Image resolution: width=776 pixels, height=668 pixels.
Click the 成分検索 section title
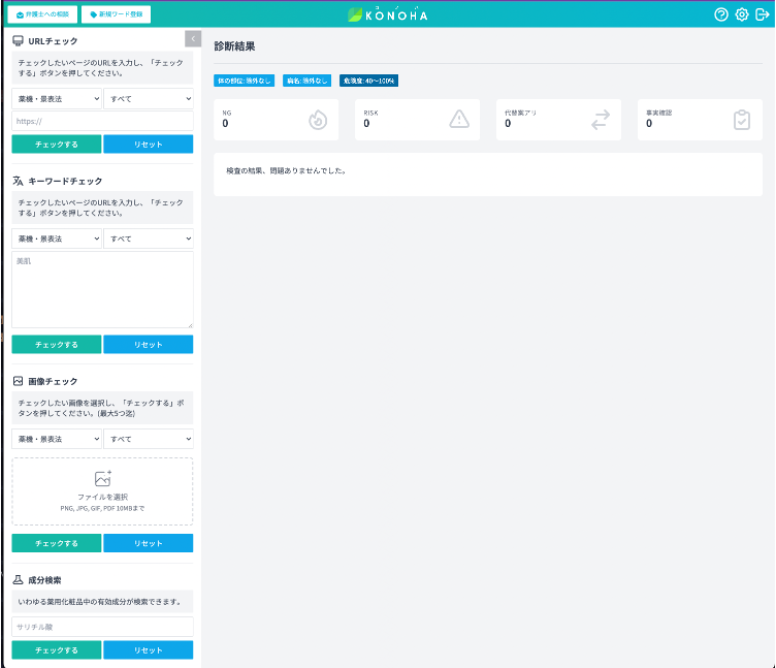(45, 580)
